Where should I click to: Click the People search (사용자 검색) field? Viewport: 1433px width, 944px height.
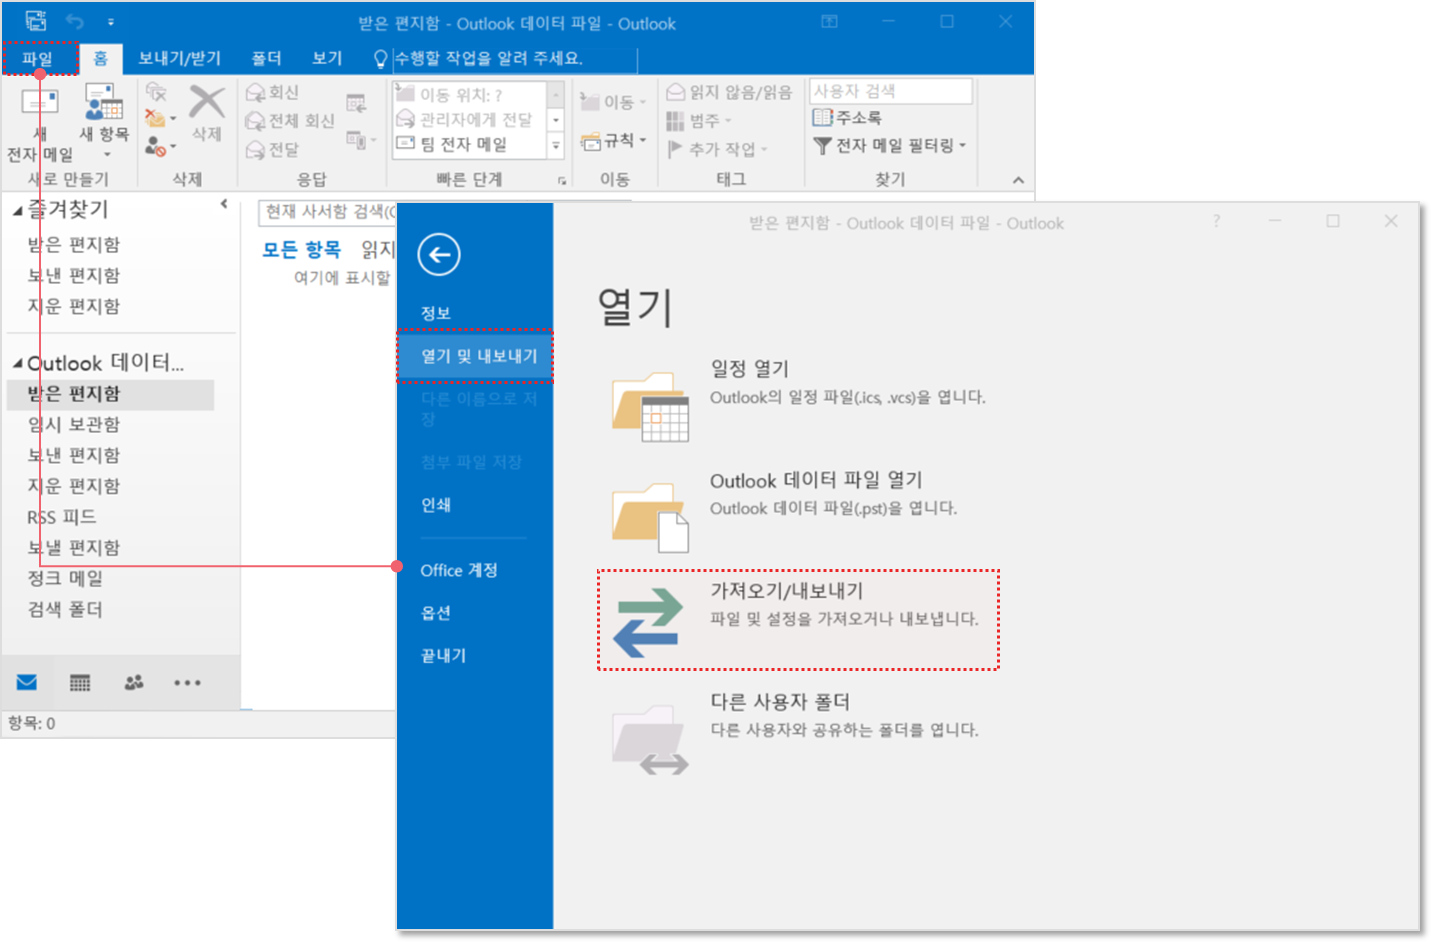(890, 91)
